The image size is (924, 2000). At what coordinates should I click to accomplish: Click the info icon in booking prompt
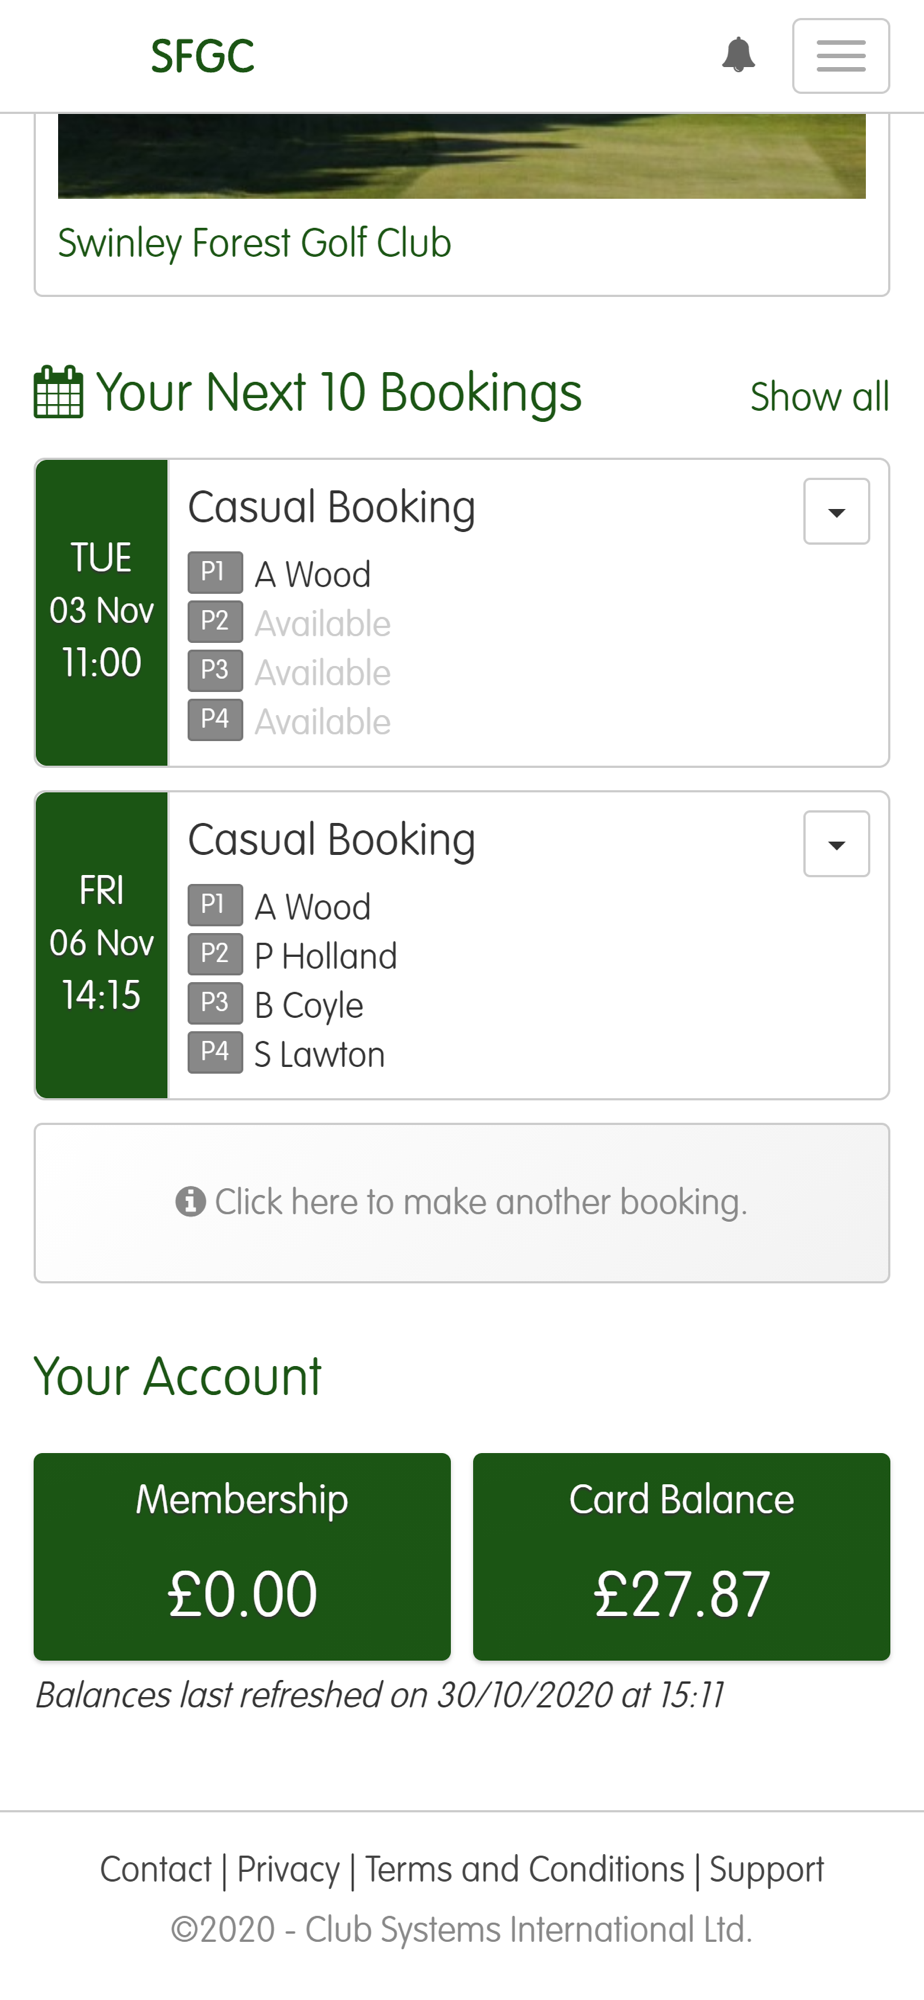[190, 1201]
